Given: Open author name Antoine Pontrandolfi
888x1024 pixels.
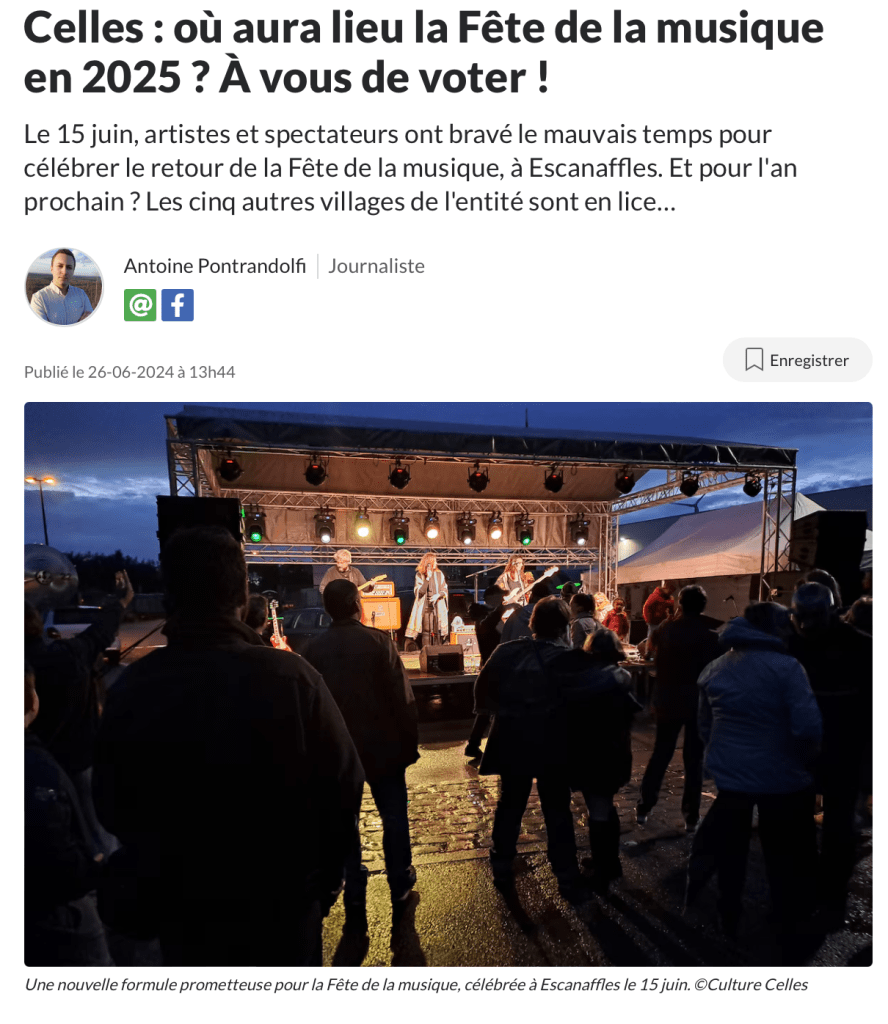Looking at the screenshot, I should coord(215,266).
